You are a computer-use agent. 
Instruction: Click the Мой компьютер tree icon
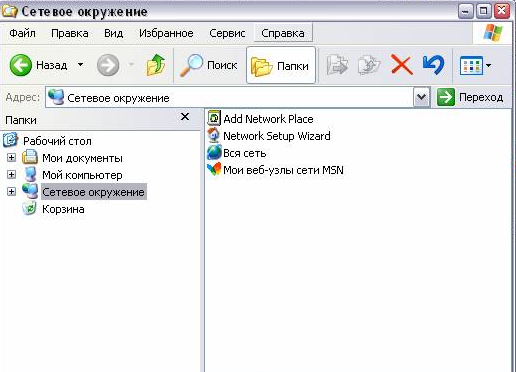(30, 174)
